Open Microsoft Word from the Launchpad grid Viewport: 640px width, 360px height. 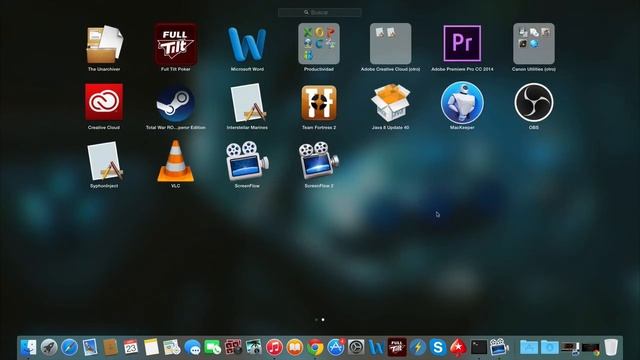[247, 44]
